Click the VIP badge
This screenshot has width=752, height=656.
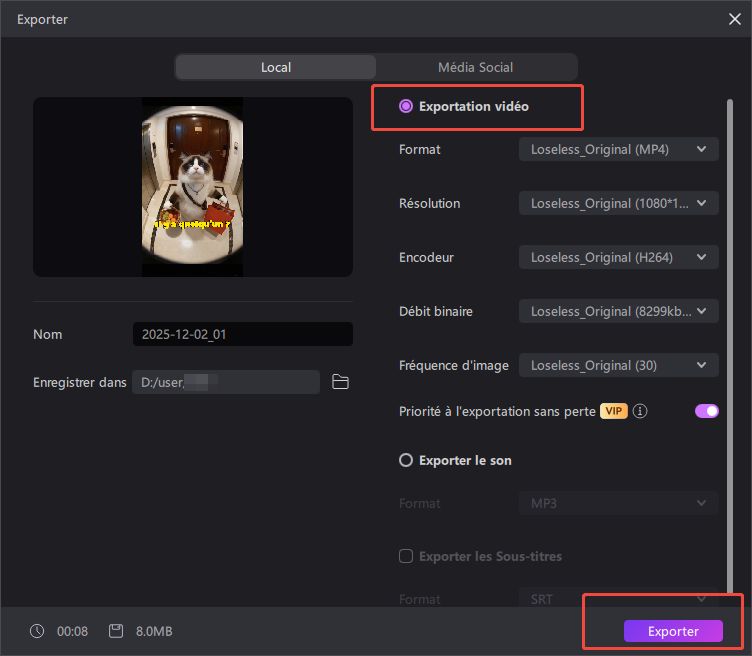pyautogui.click(x=613, y=411)
